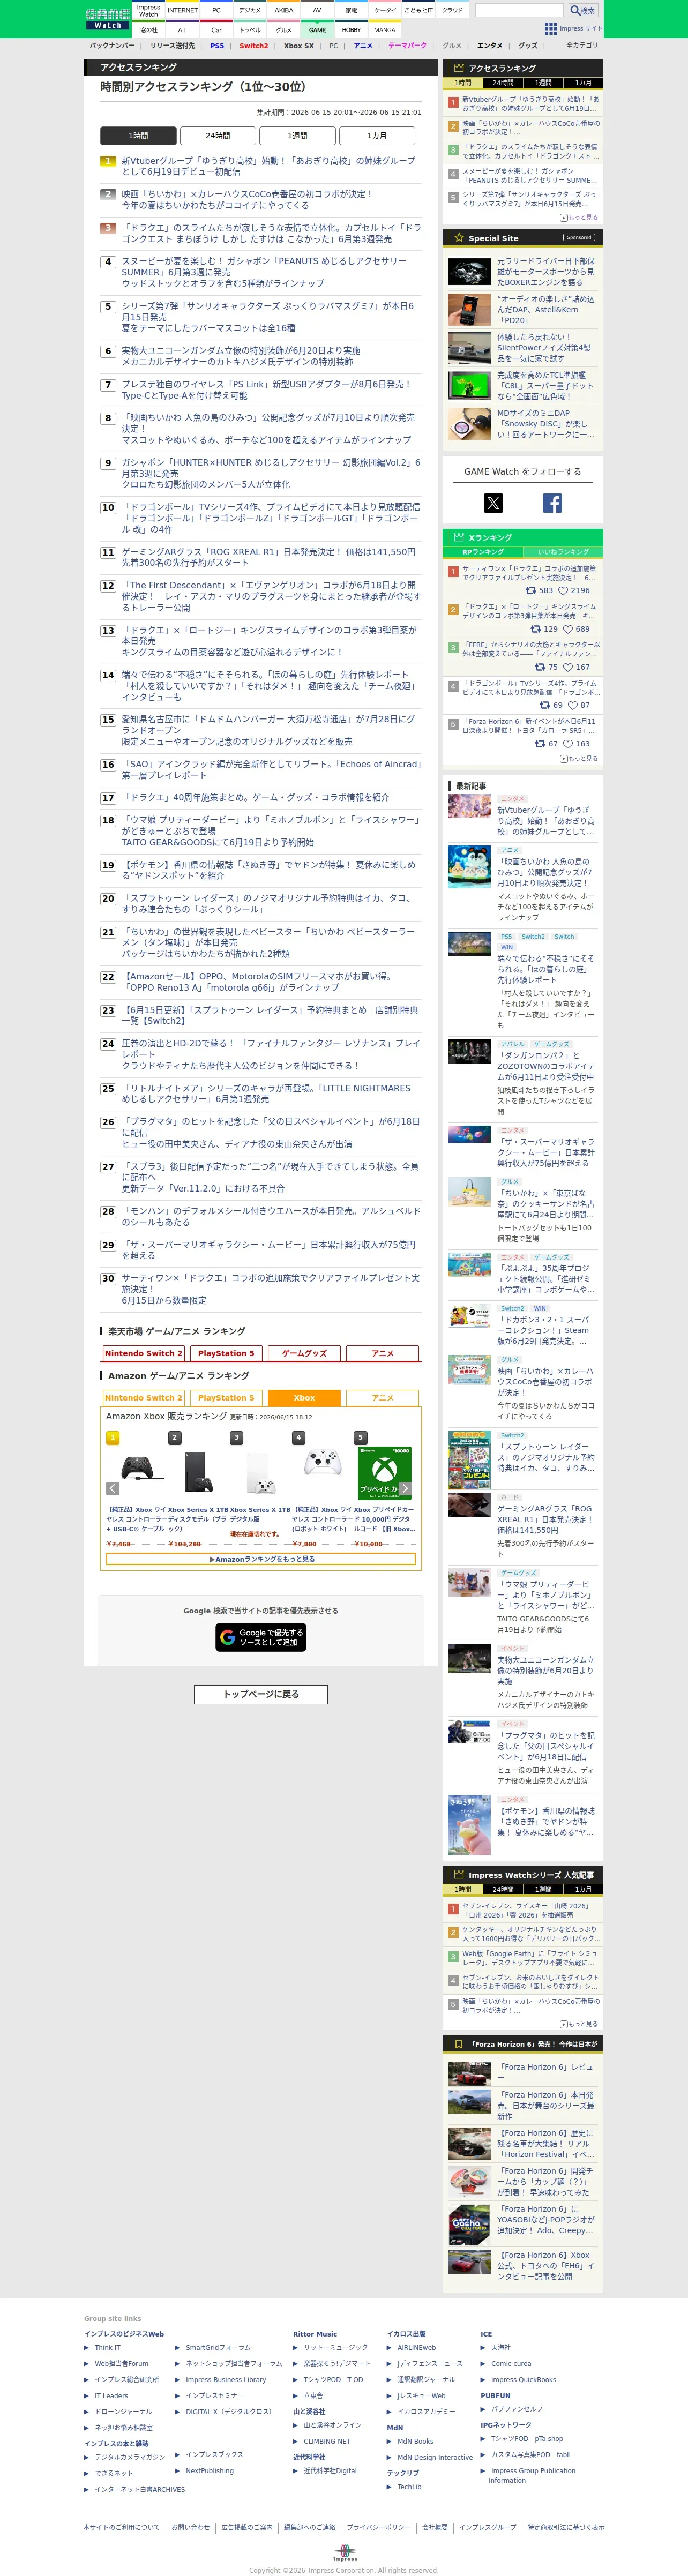Click the retweet icon next to 69
Image resolution: width=688 pixels, height=2576 pixels.
545,705
